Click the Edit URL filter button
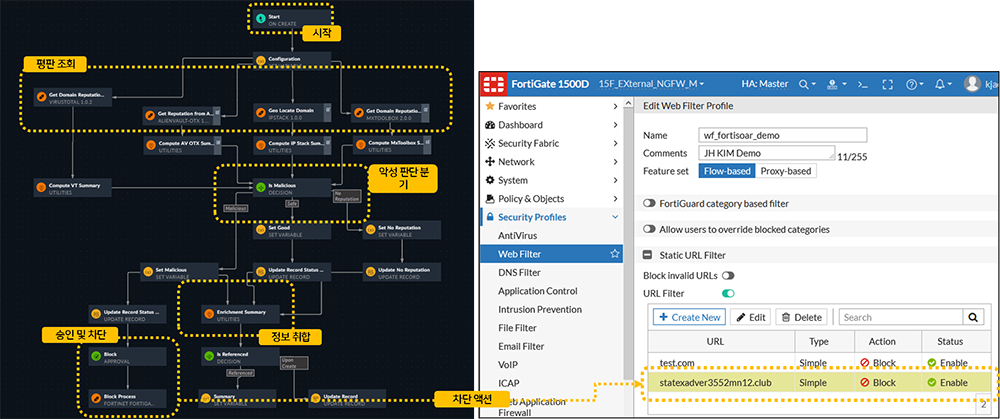Viewport: 1000px width, 419px height. 750,317
